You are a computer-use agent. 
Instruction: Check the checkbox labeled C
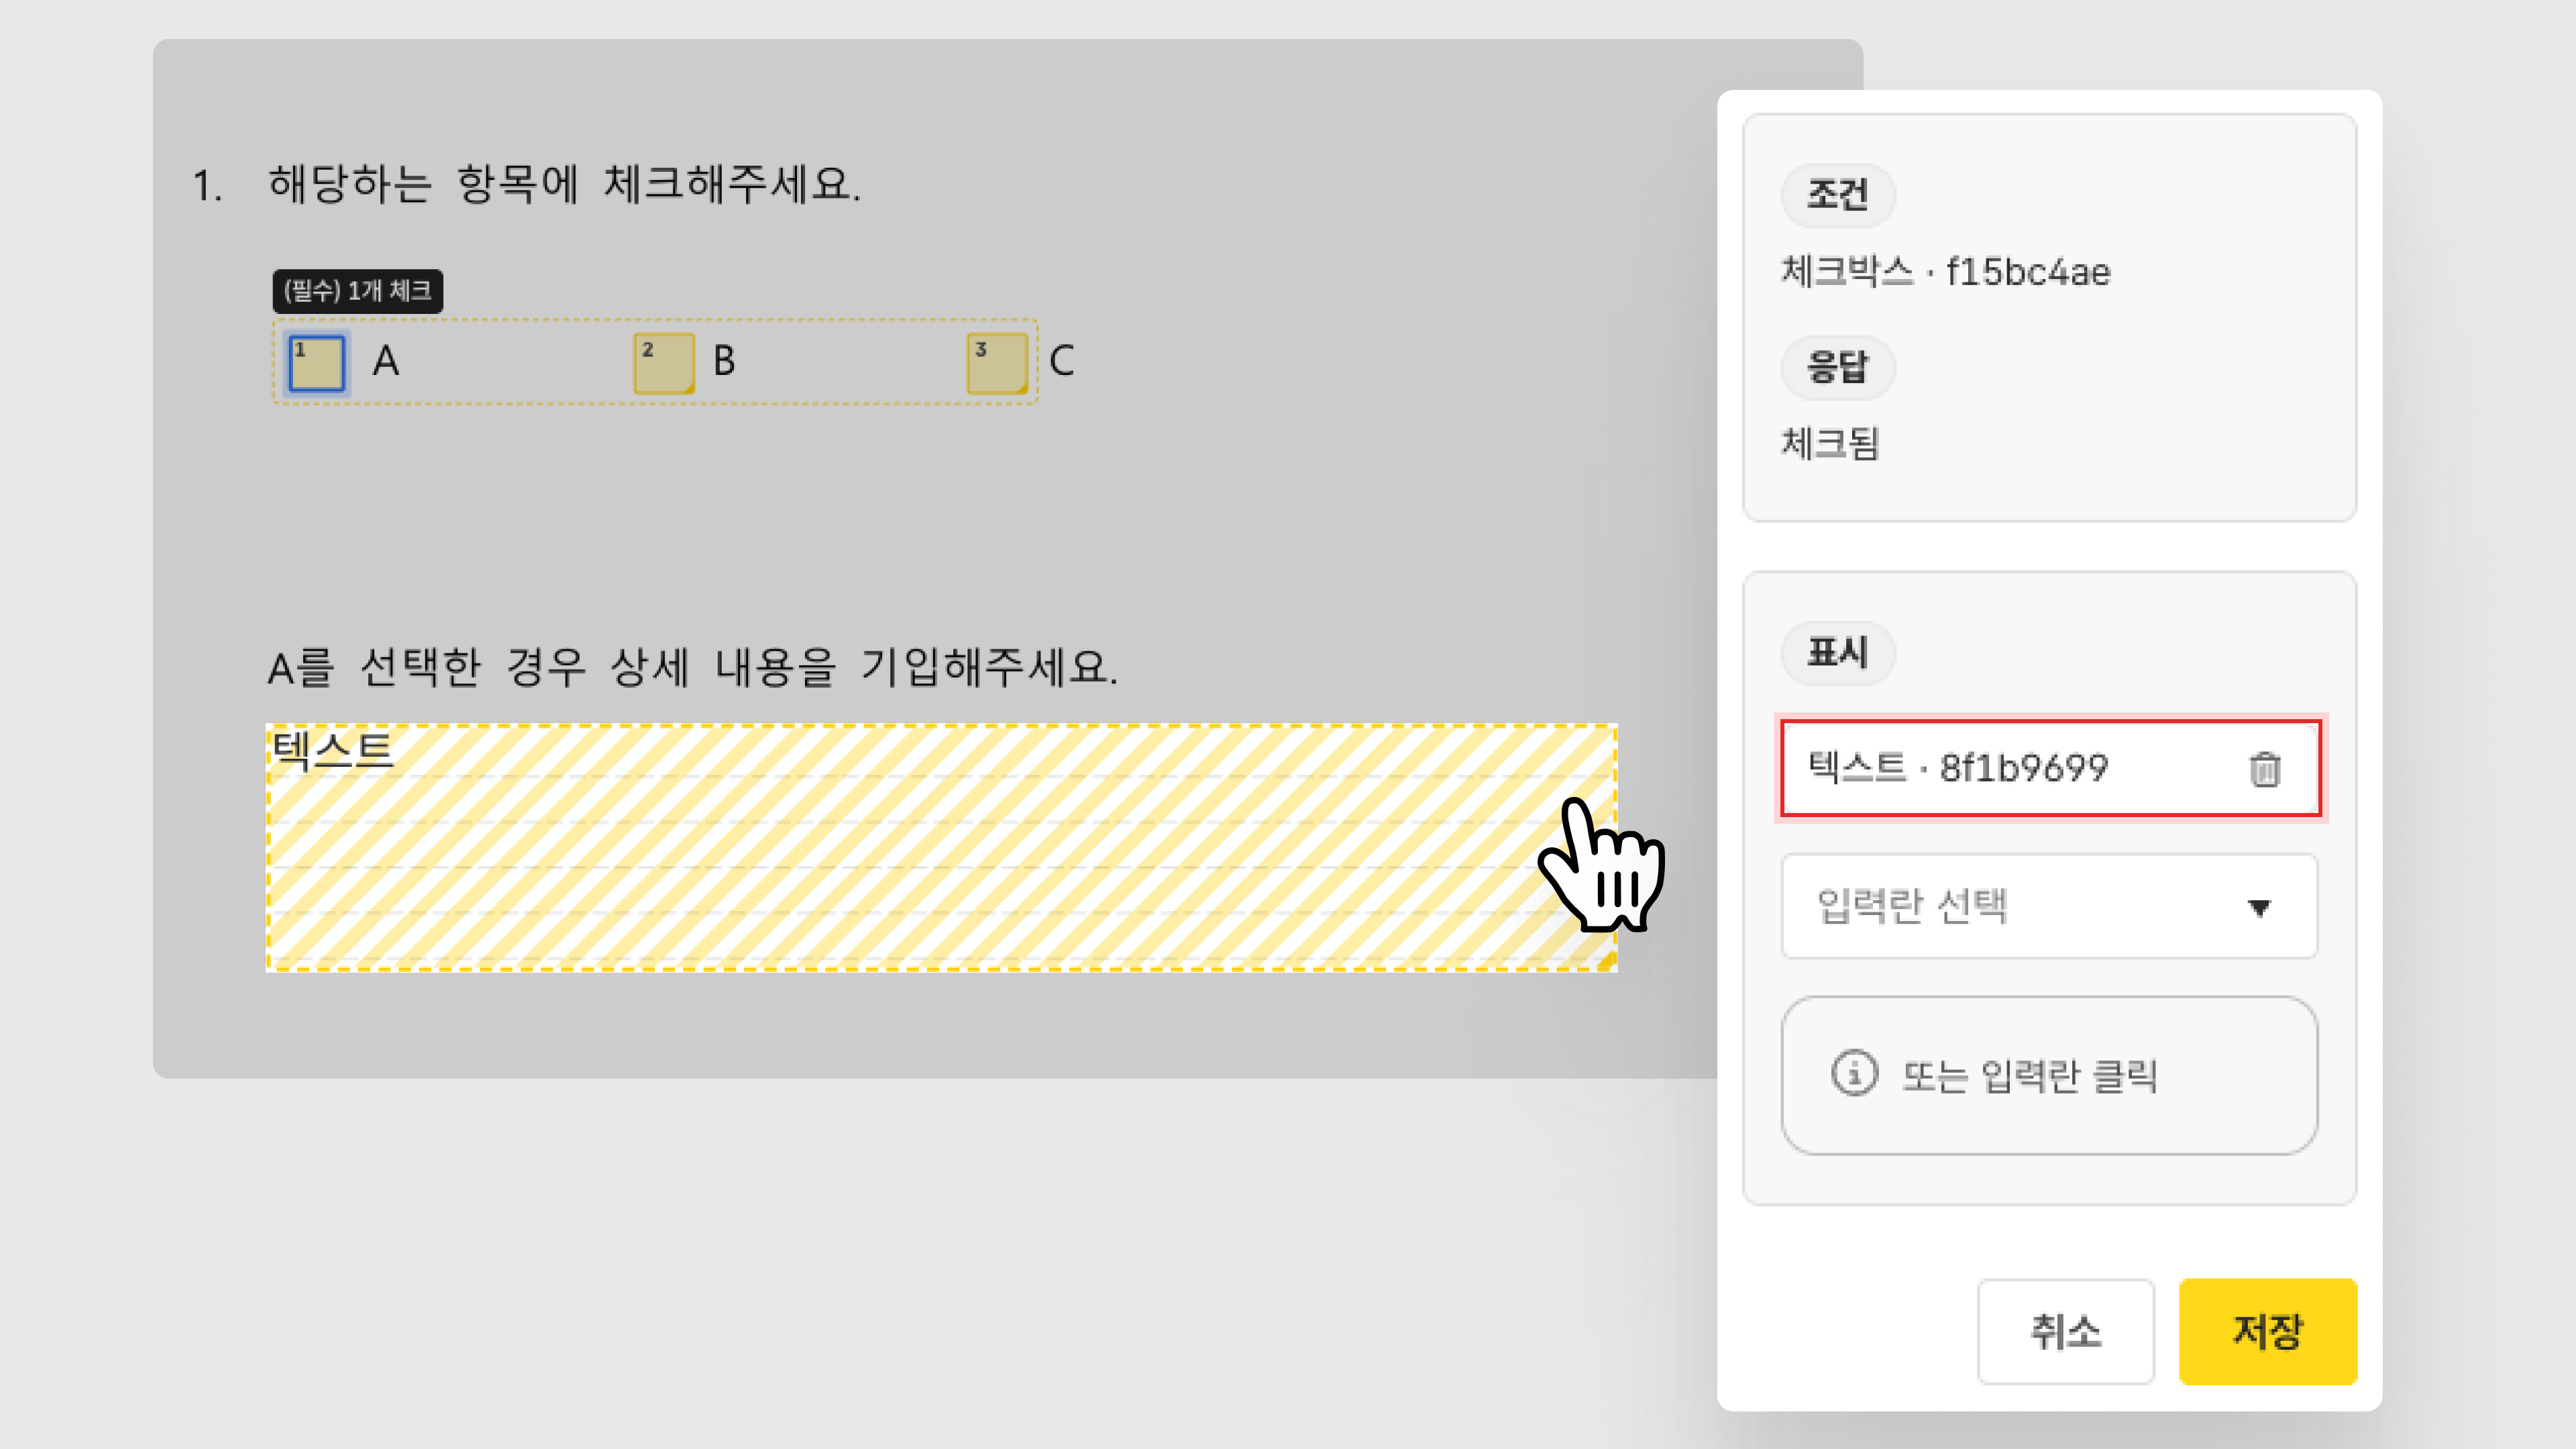tap(997, 362)
